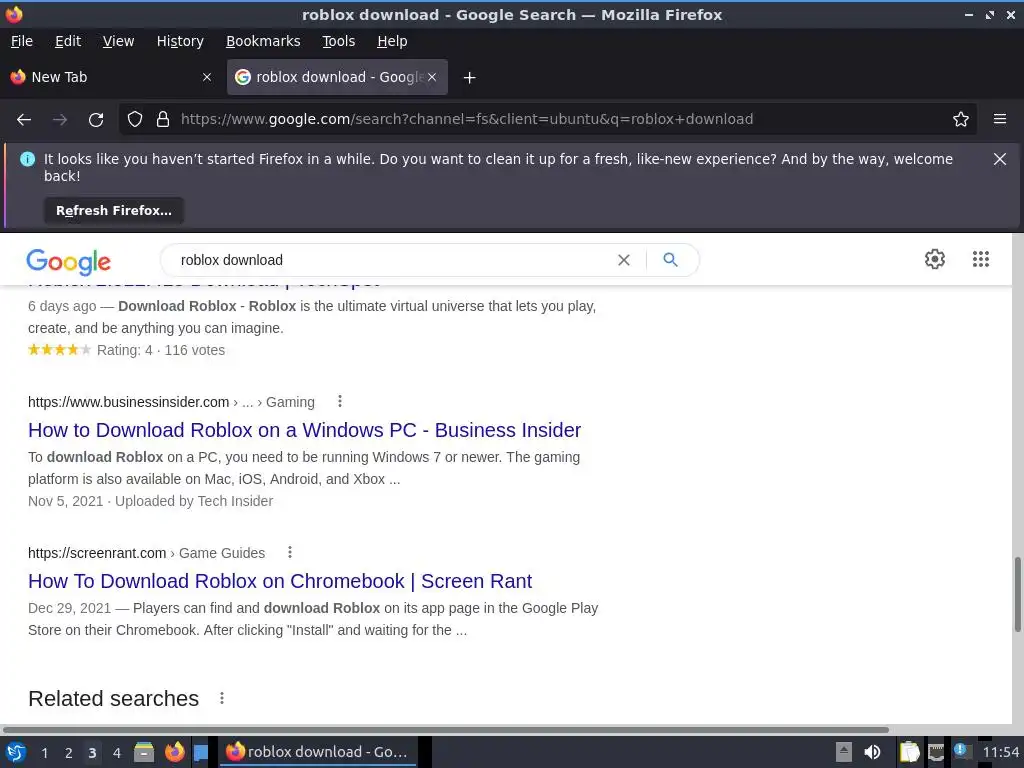Screen dimensions: 1024x768
Task: Click the Google logo
Action: (69, 262)
